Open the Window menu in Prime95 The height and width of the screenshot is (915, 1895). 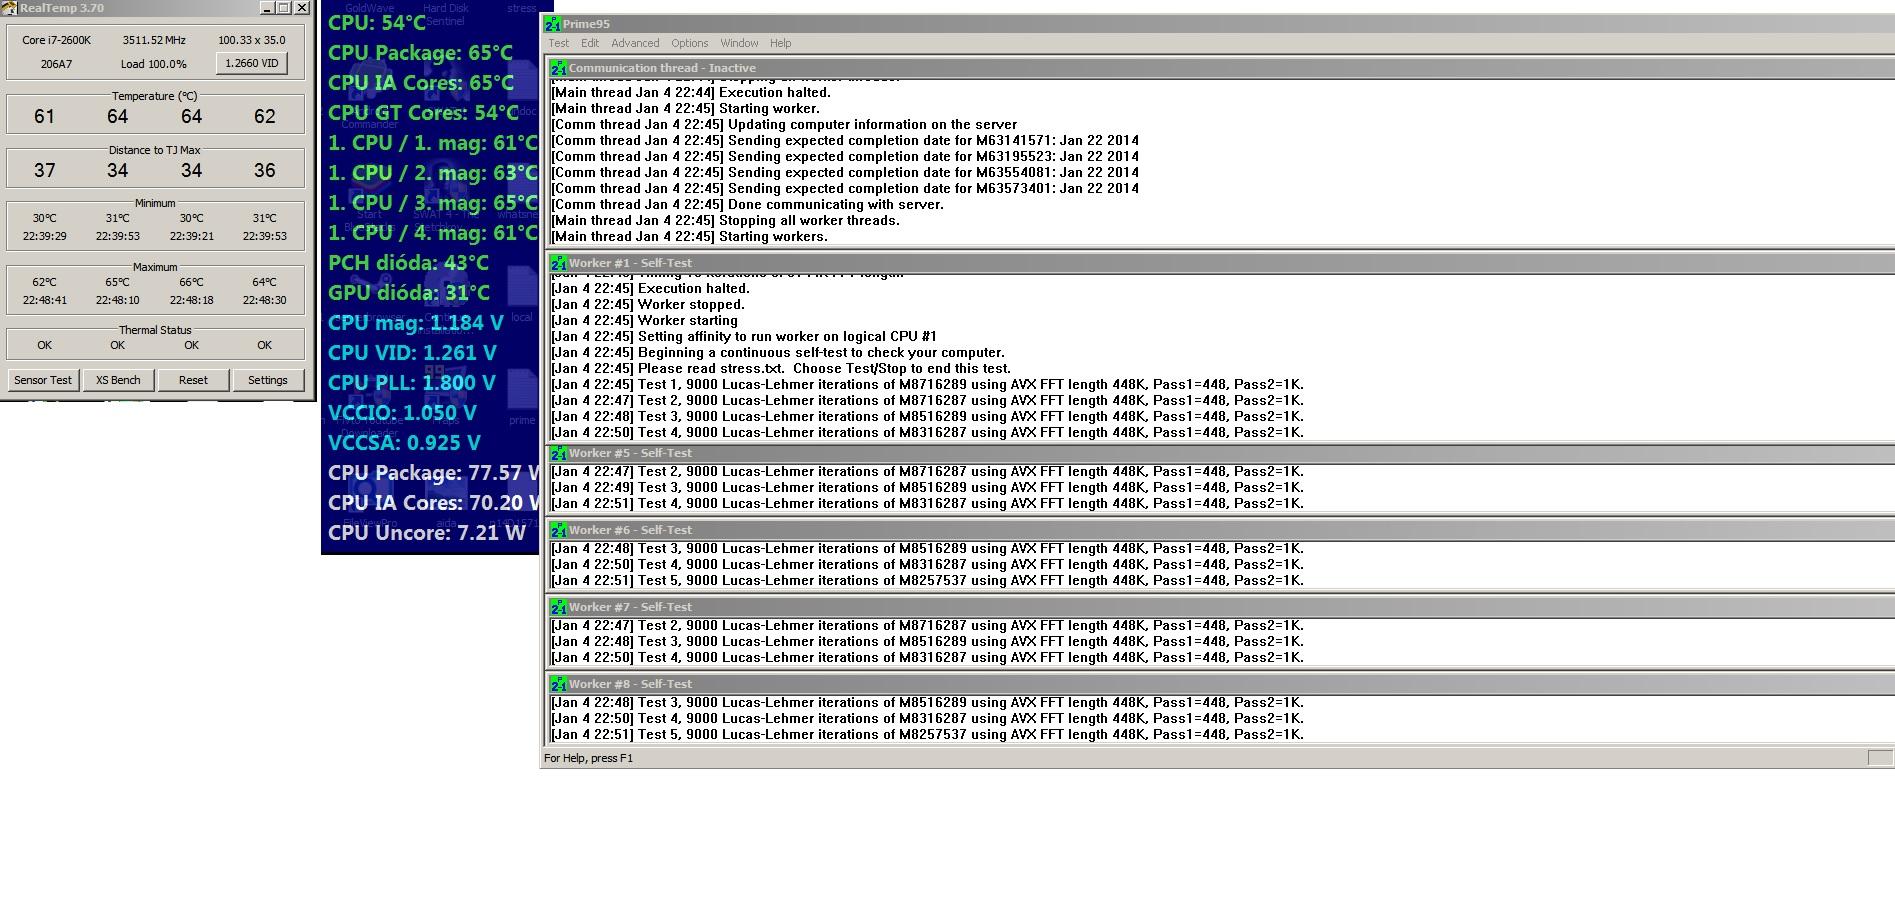(x=739, y=43)
